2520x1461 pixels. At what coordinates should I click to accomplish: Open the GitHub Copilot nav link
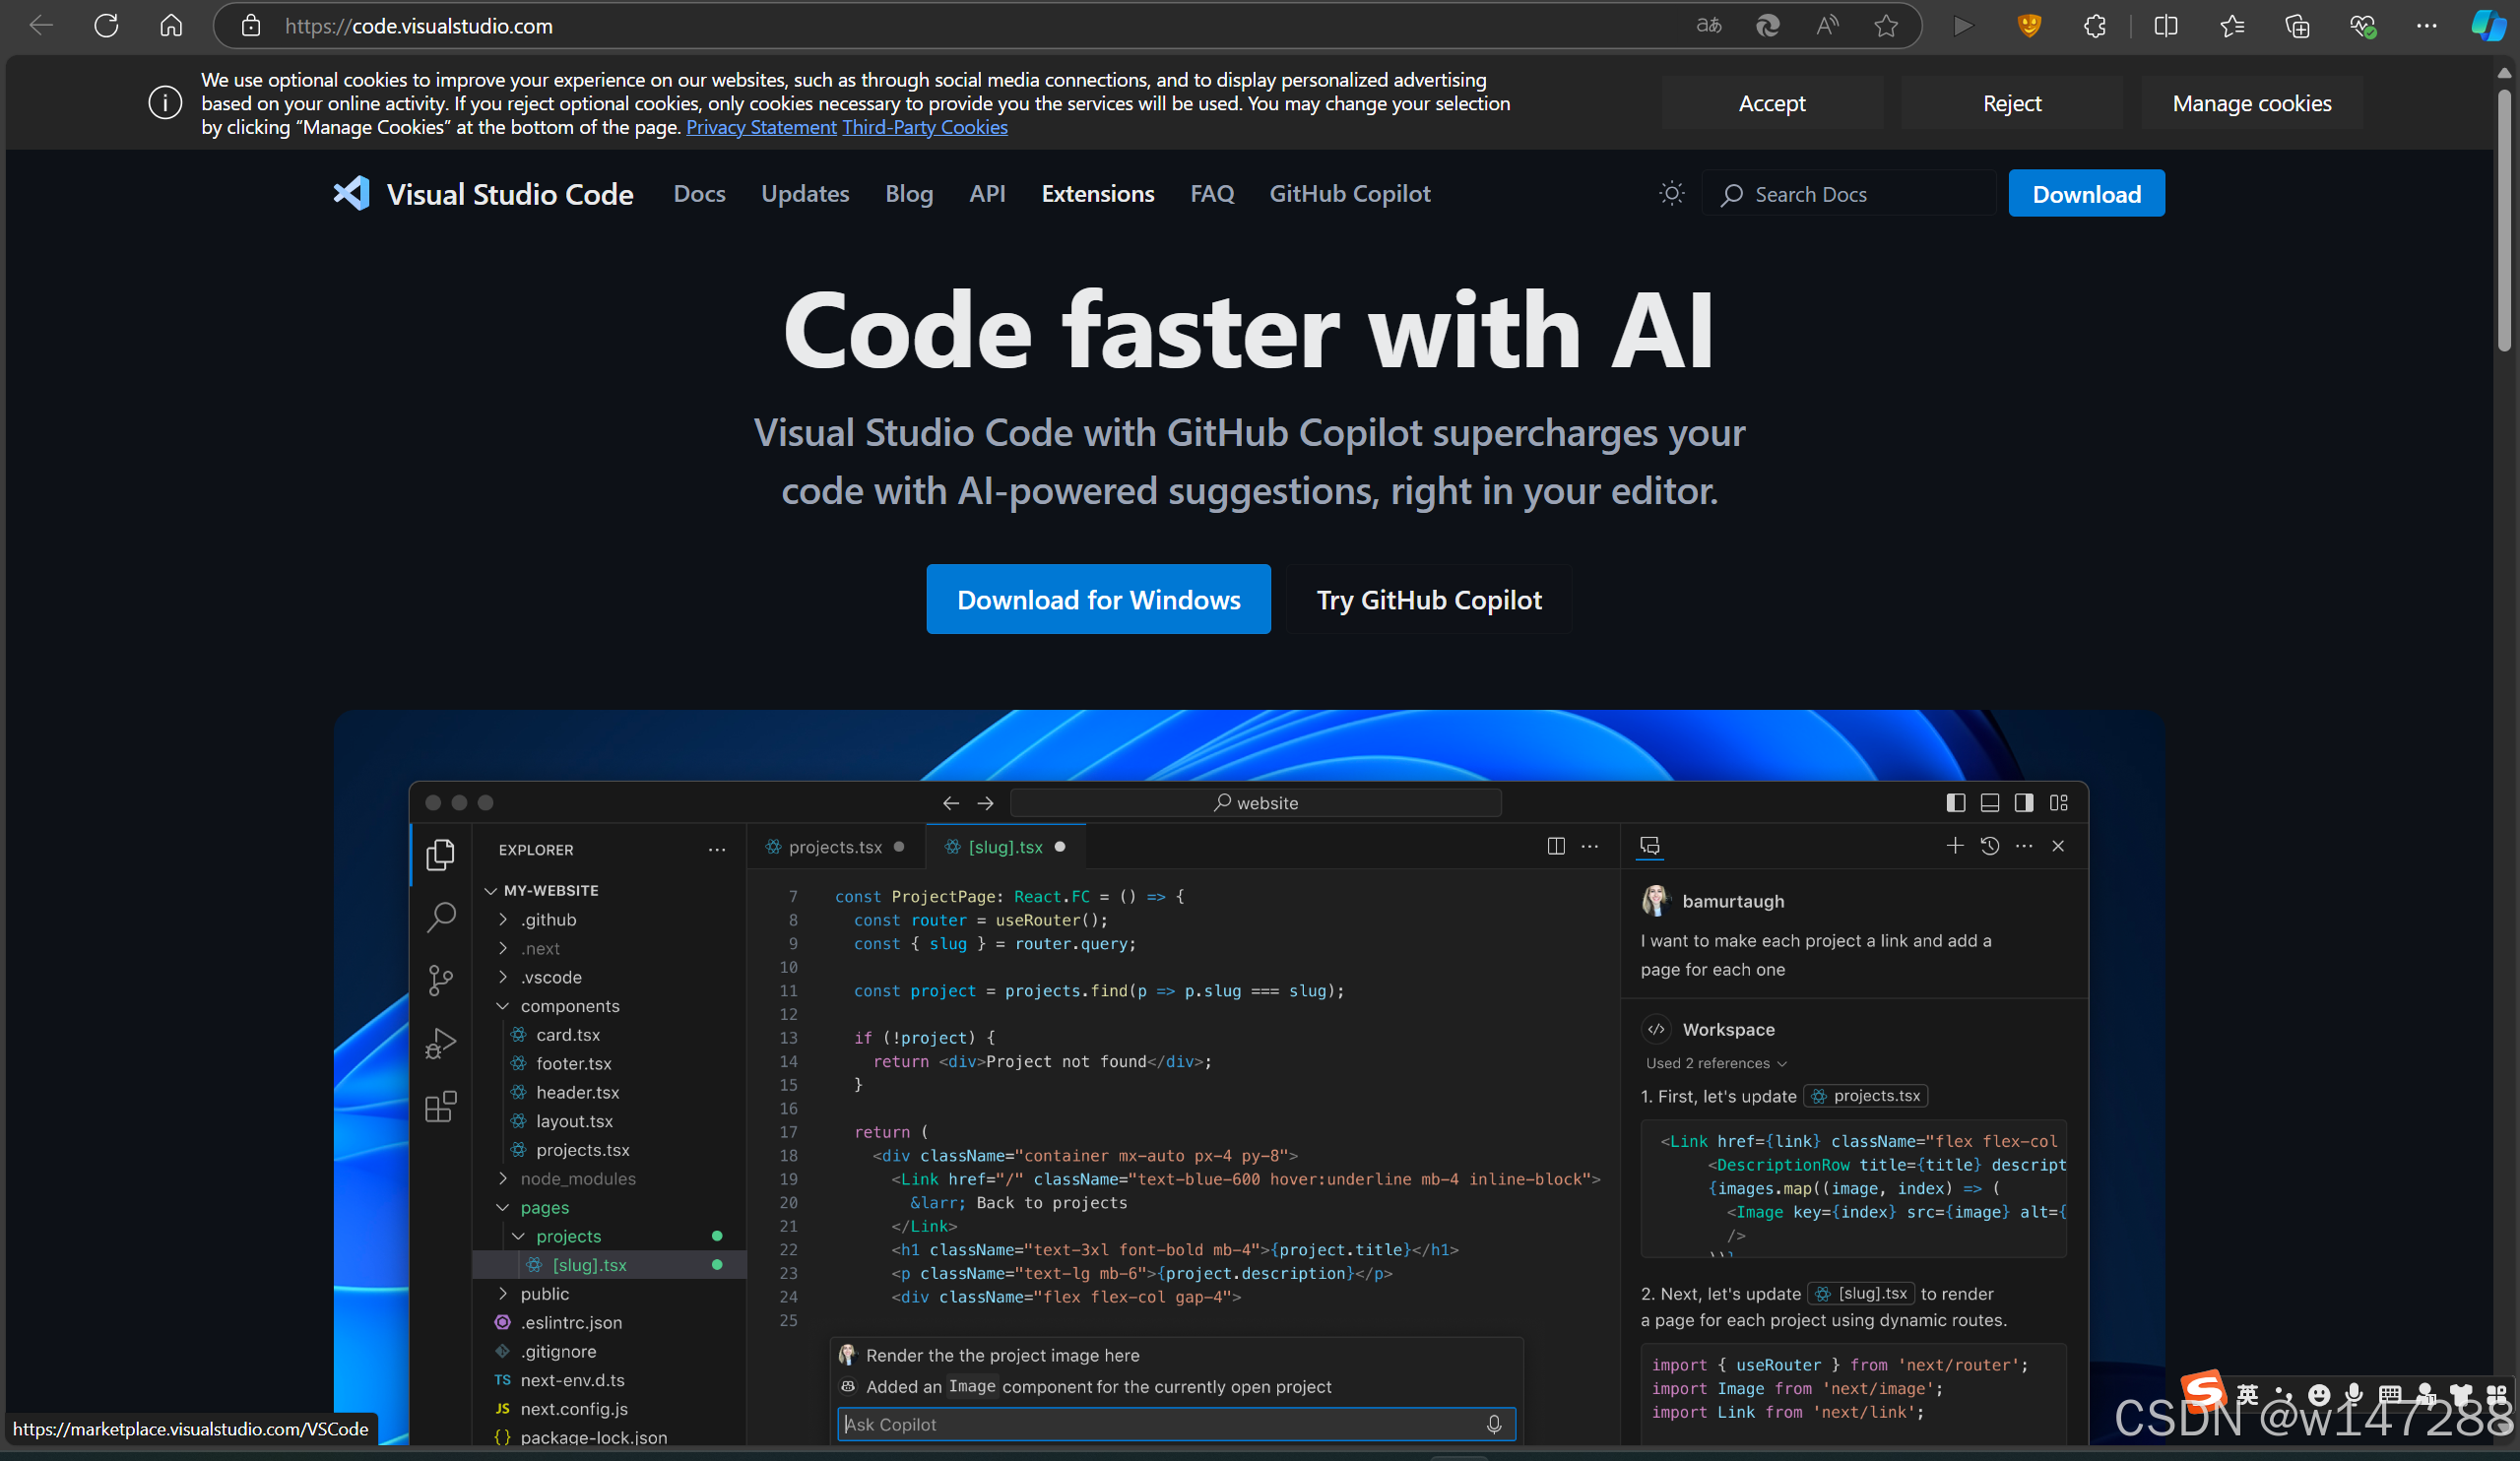[1349, 193]
